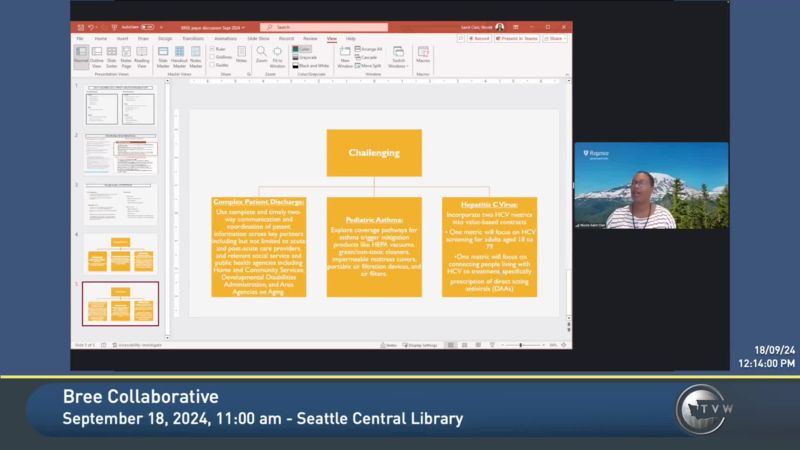Open the Notes Page view
Viewport: 800px width, 450px height.
pos(126,55)
